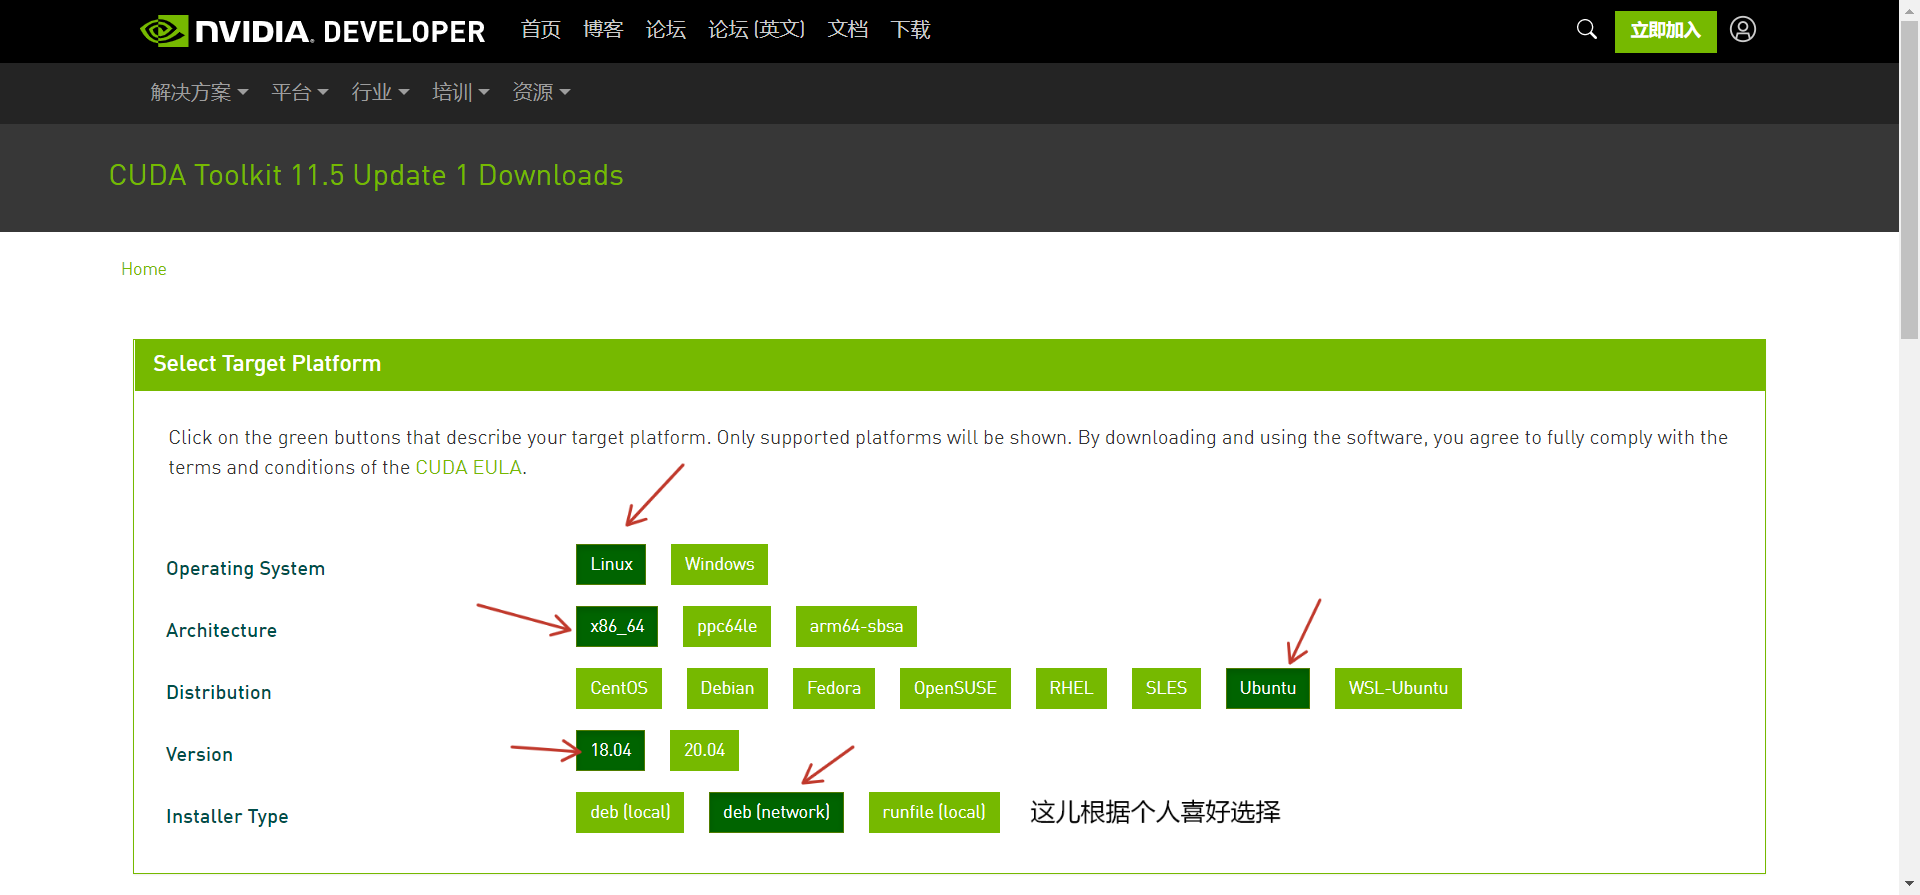The image size is (1920, 895).
Task: Choose x86_64 architecture
Action: click(x=617, y=626)
